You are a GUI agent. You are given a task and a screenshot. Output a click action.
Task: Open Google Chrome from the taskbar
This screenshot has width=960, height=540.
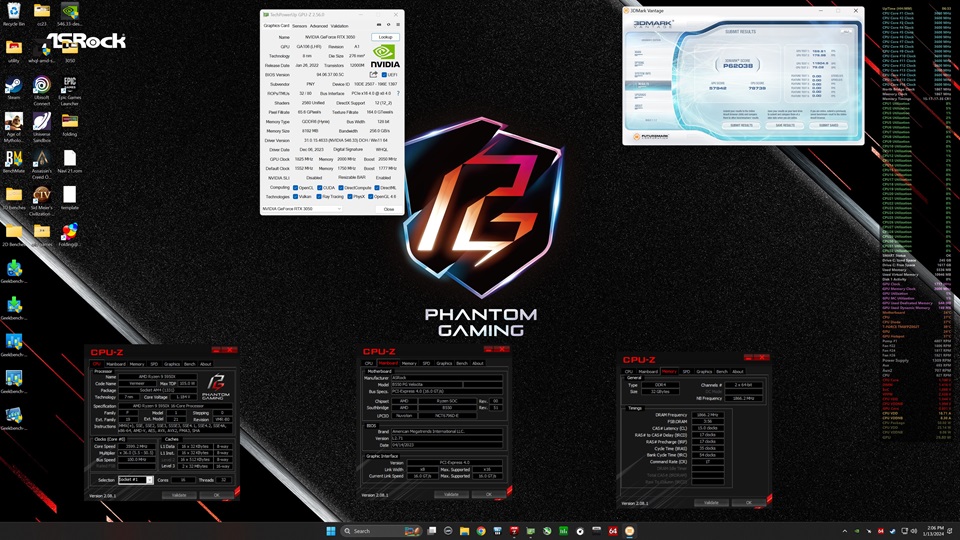tap(481, 531)
